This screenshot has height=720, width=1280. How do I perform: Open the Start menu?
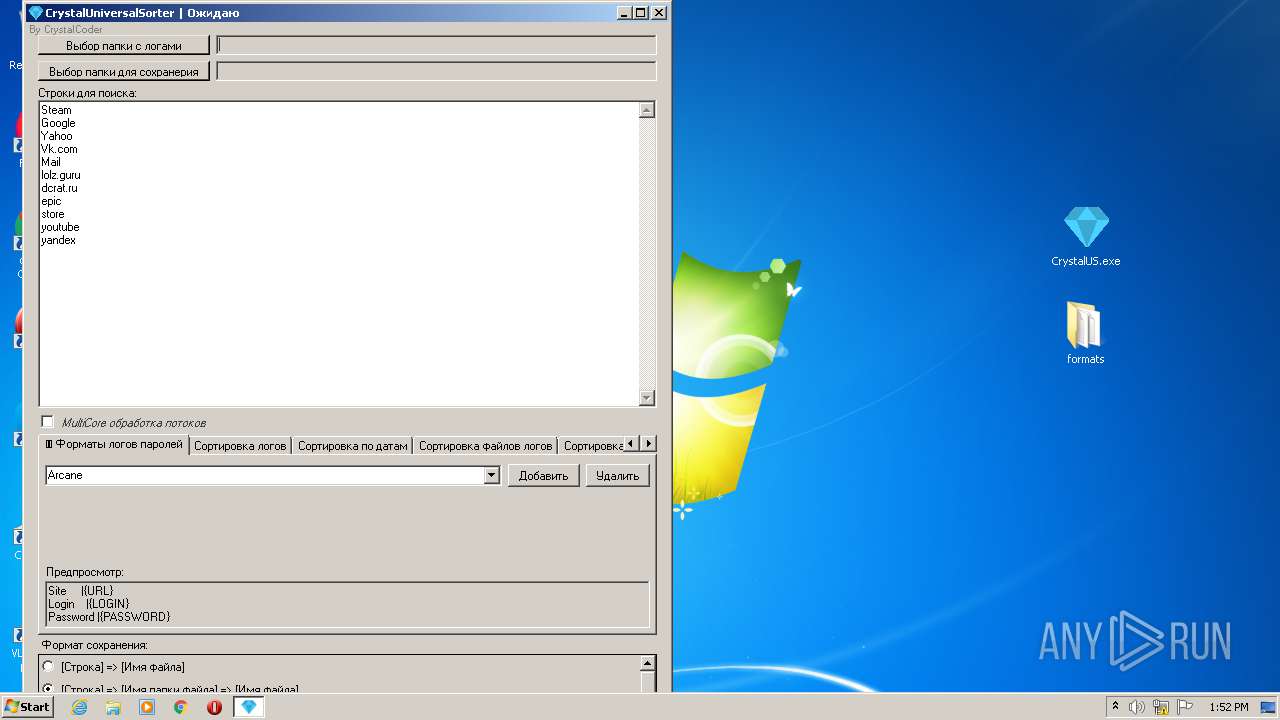click(28, 707)
